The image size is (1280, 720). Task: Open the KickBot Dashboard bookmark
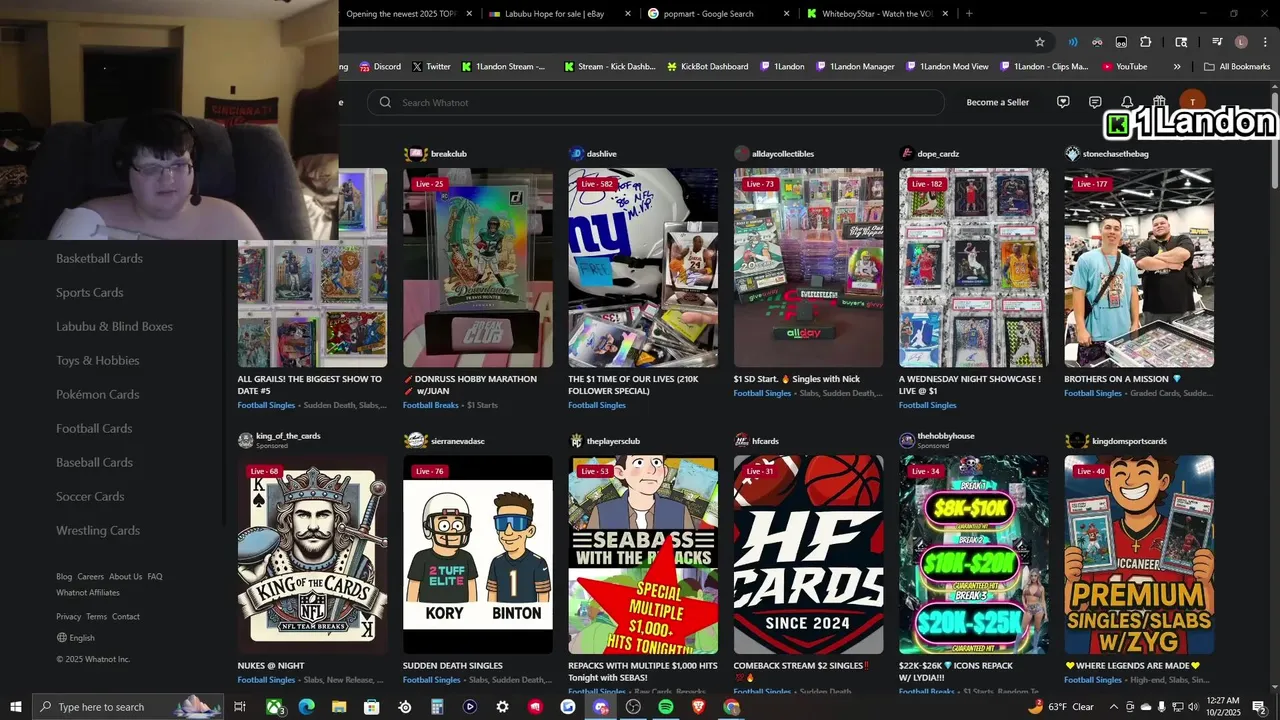click(707, 67)
